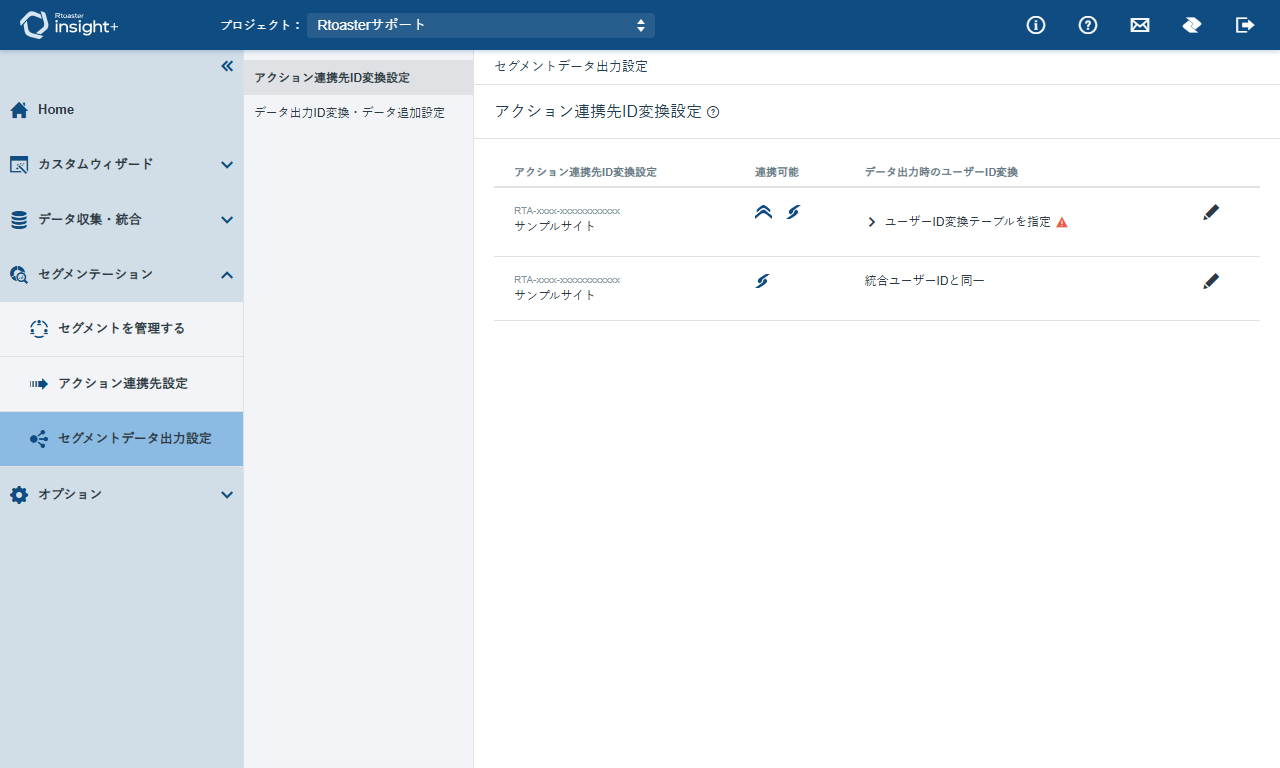
Task: Click the データ収集・統合 database icon
Action: (x=19, y=220)
